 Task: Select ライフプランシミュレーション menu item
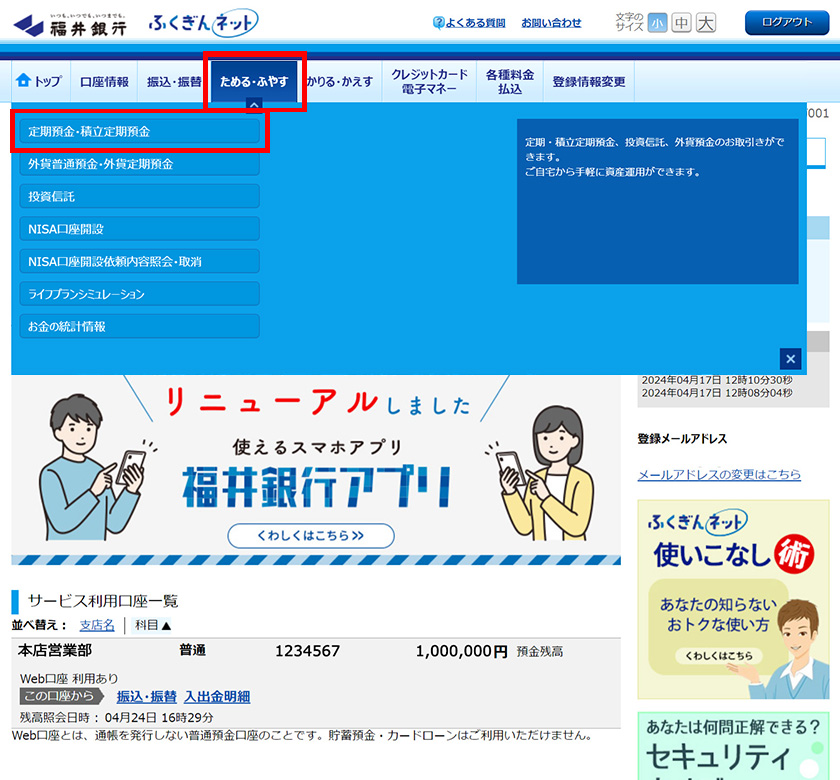140,294
